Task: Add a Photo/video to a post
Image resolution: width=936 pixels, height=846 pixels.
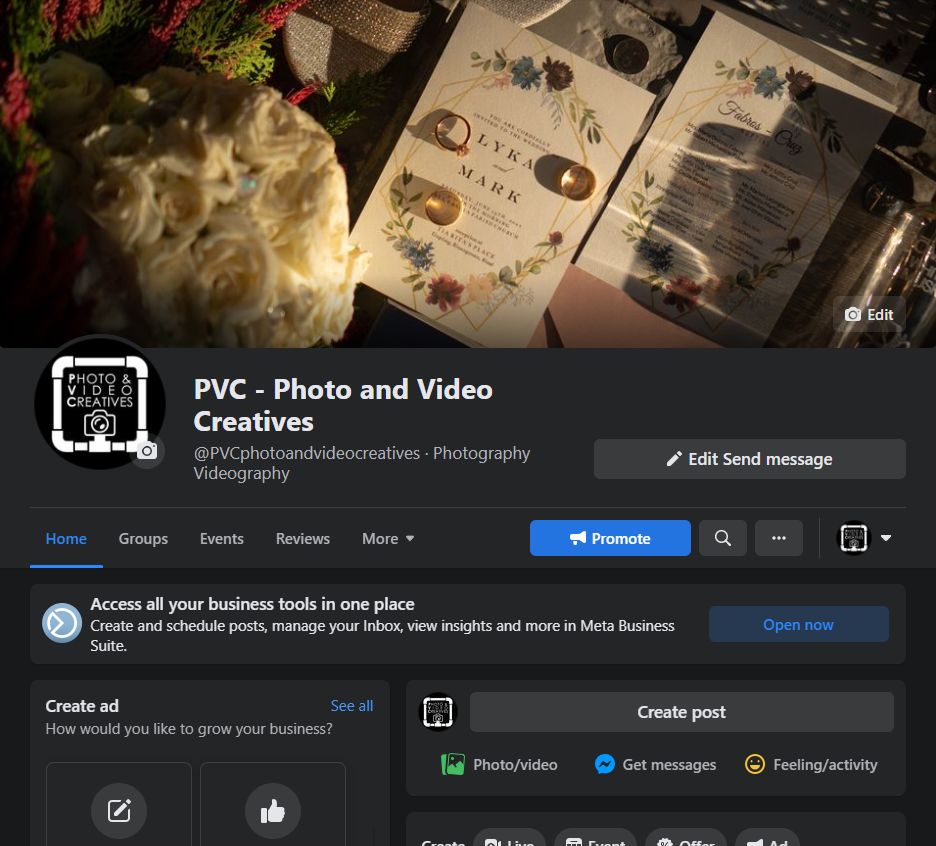Action: [499, 765]
